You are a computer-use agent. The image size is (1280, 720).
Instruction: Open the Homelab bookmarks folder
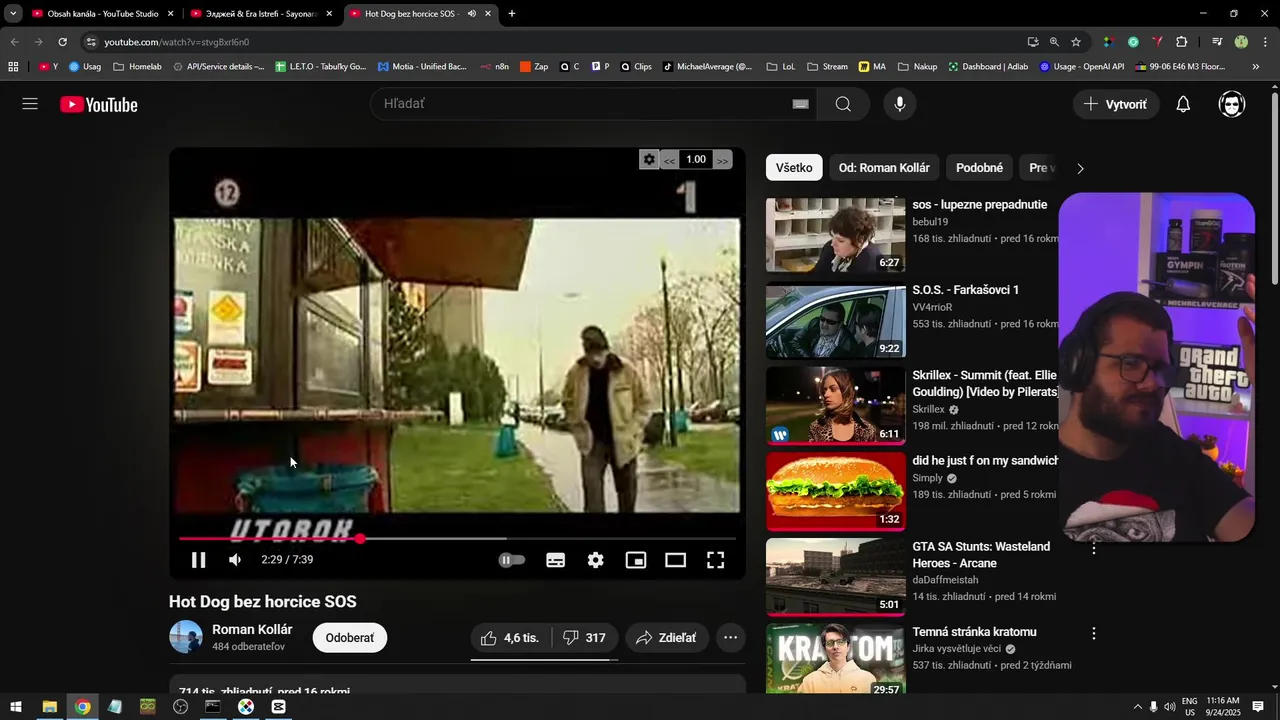click(x=138, y=67)
